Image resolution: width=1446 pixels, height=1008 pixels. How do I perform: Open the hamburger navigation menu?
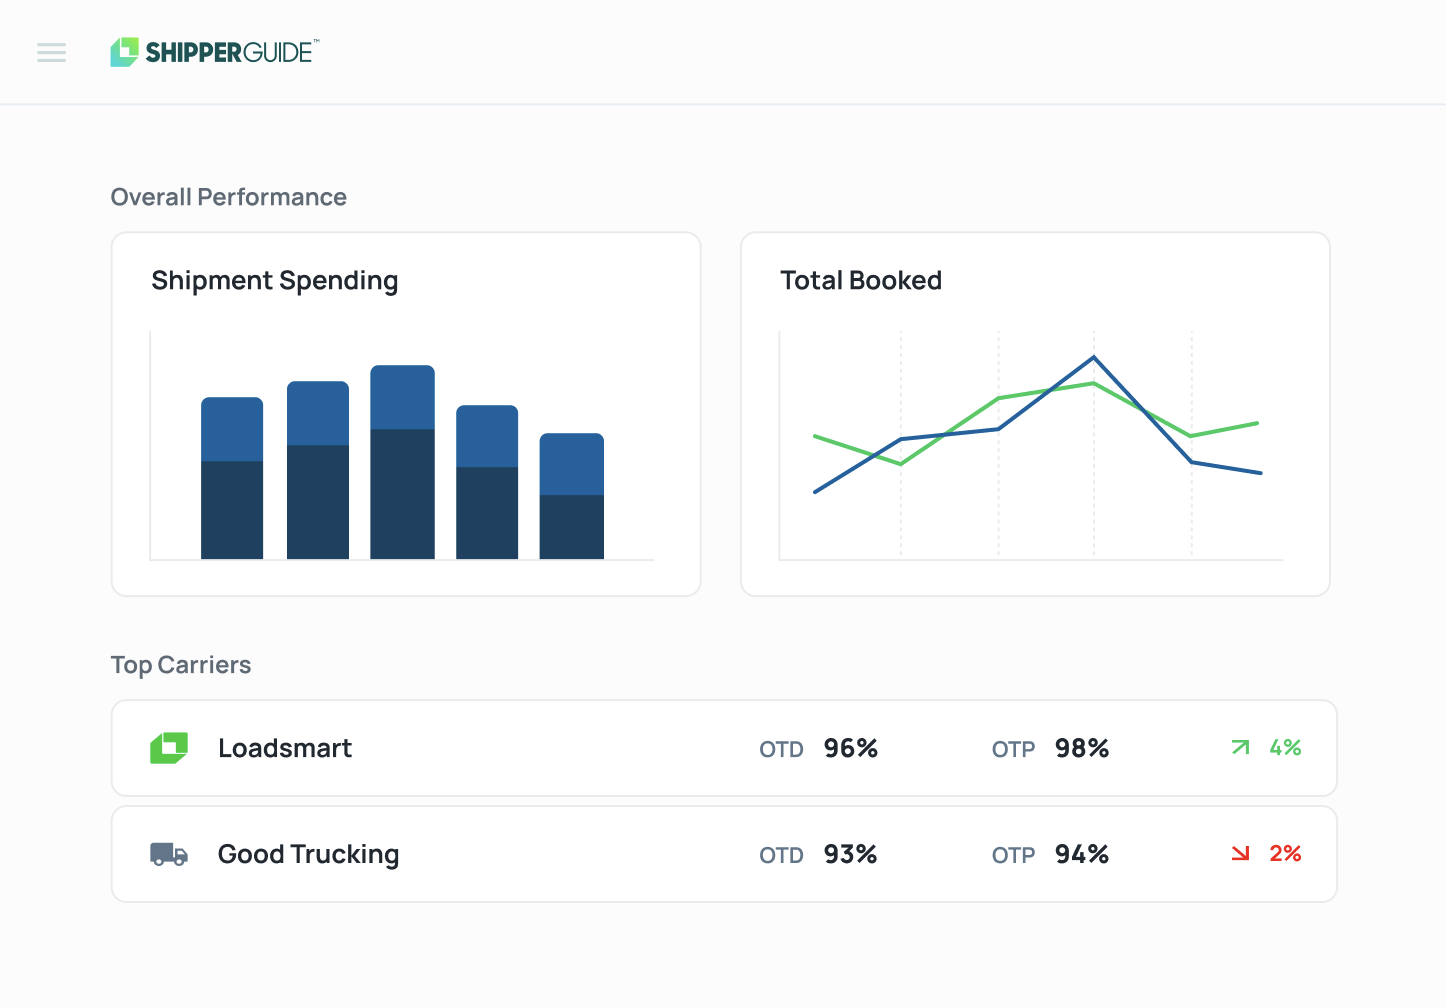51,53
